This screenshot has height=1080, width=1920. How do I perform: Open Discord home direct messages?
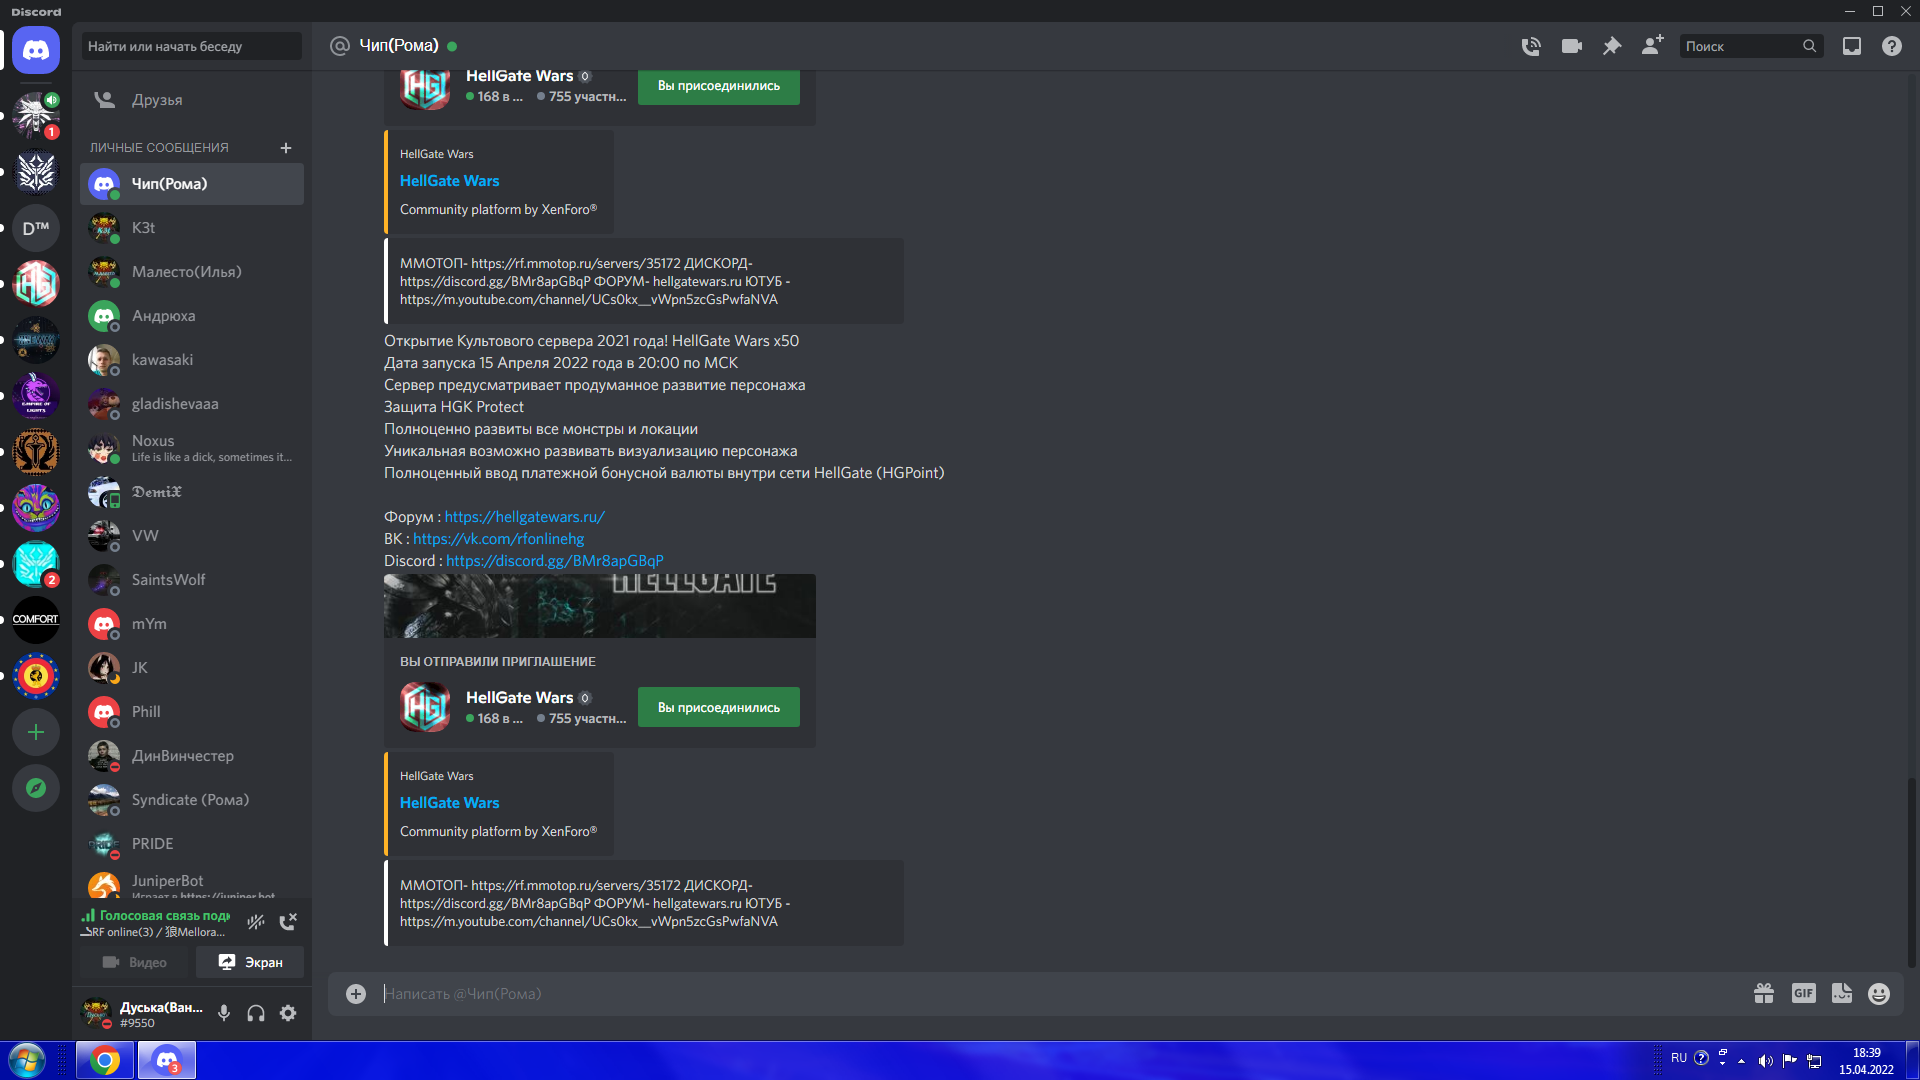[36, 50]
